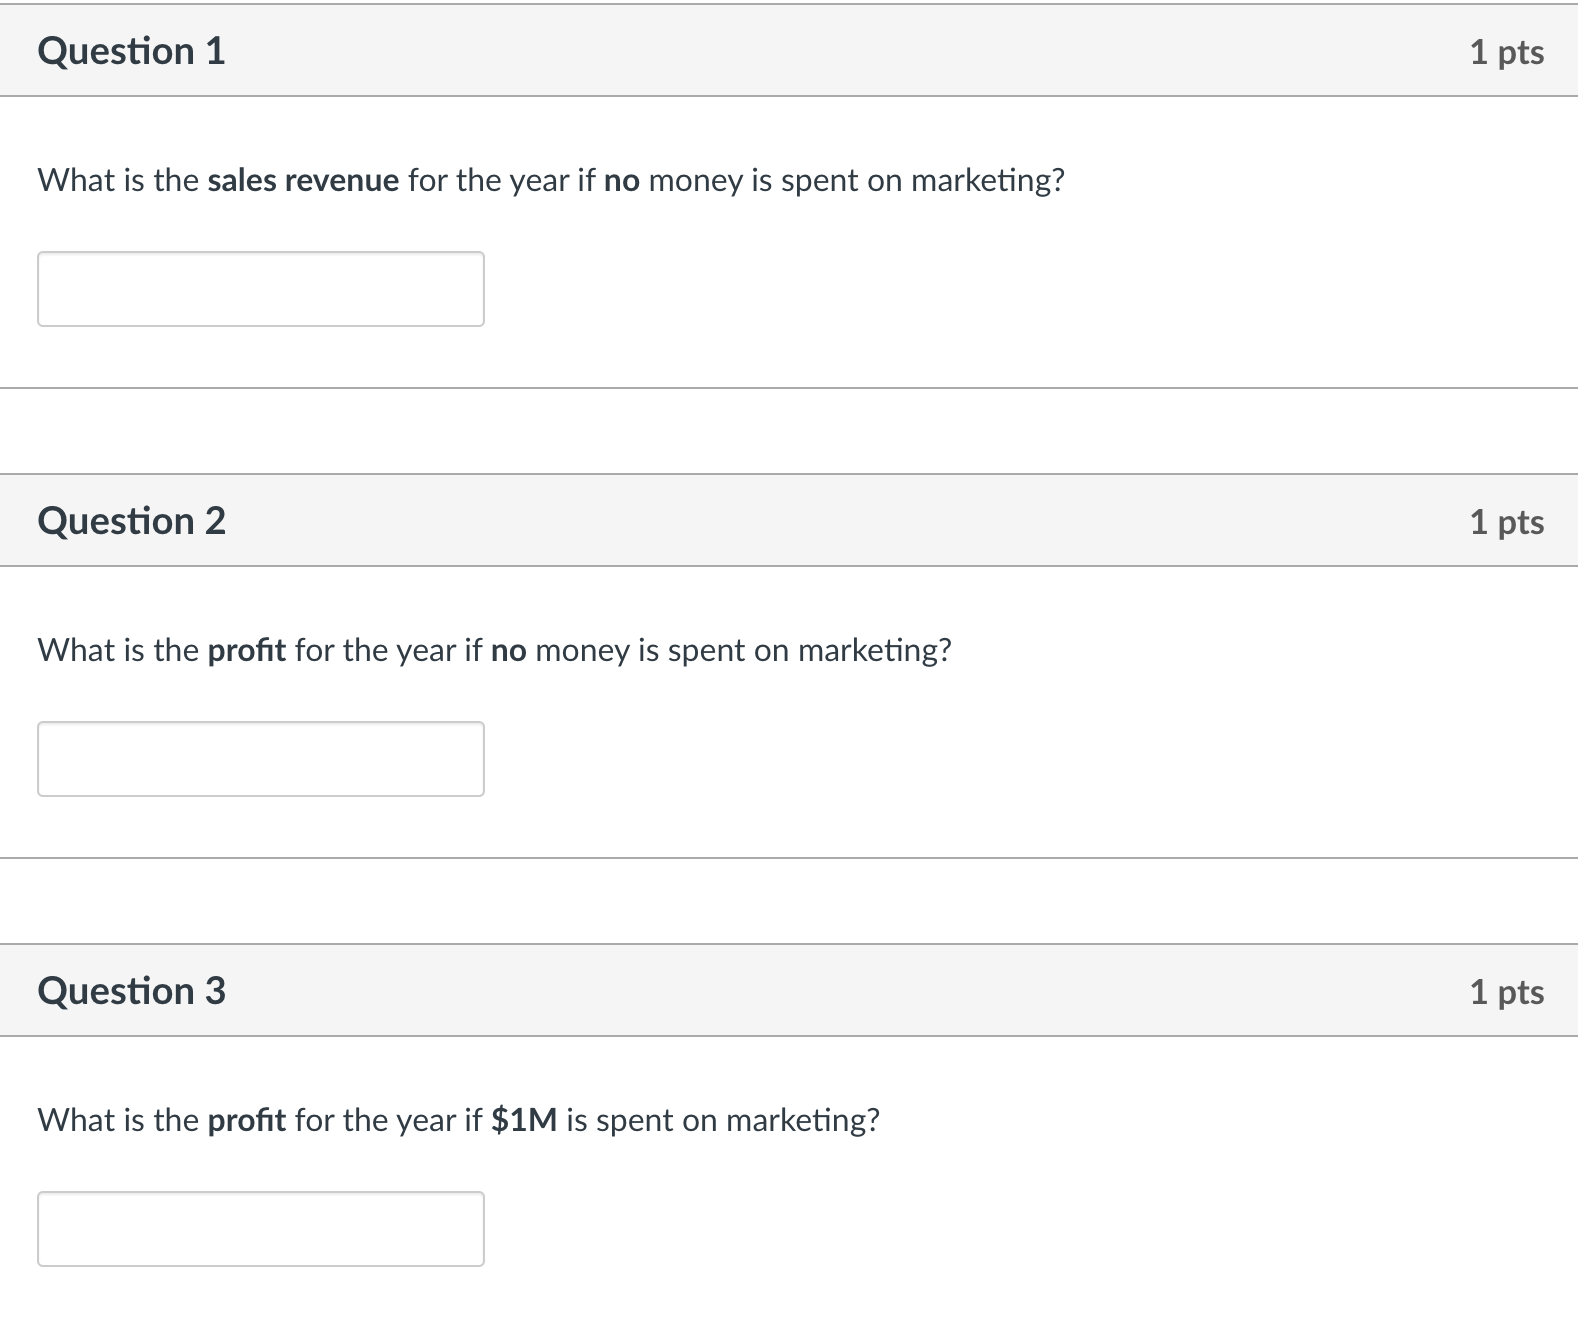The width and height of the screenshot is (1578, 1327).
Task: Click the 'Question 2' heading
Action: coord(132,521)
